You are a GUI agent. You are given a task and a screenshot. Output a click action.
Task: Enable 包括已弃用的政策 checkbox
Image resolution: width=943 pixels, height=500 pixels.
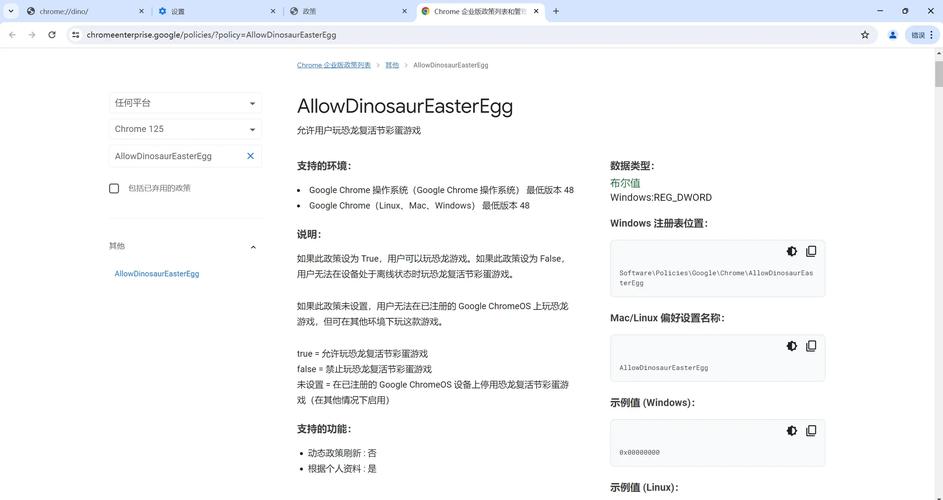pos(114,188)
